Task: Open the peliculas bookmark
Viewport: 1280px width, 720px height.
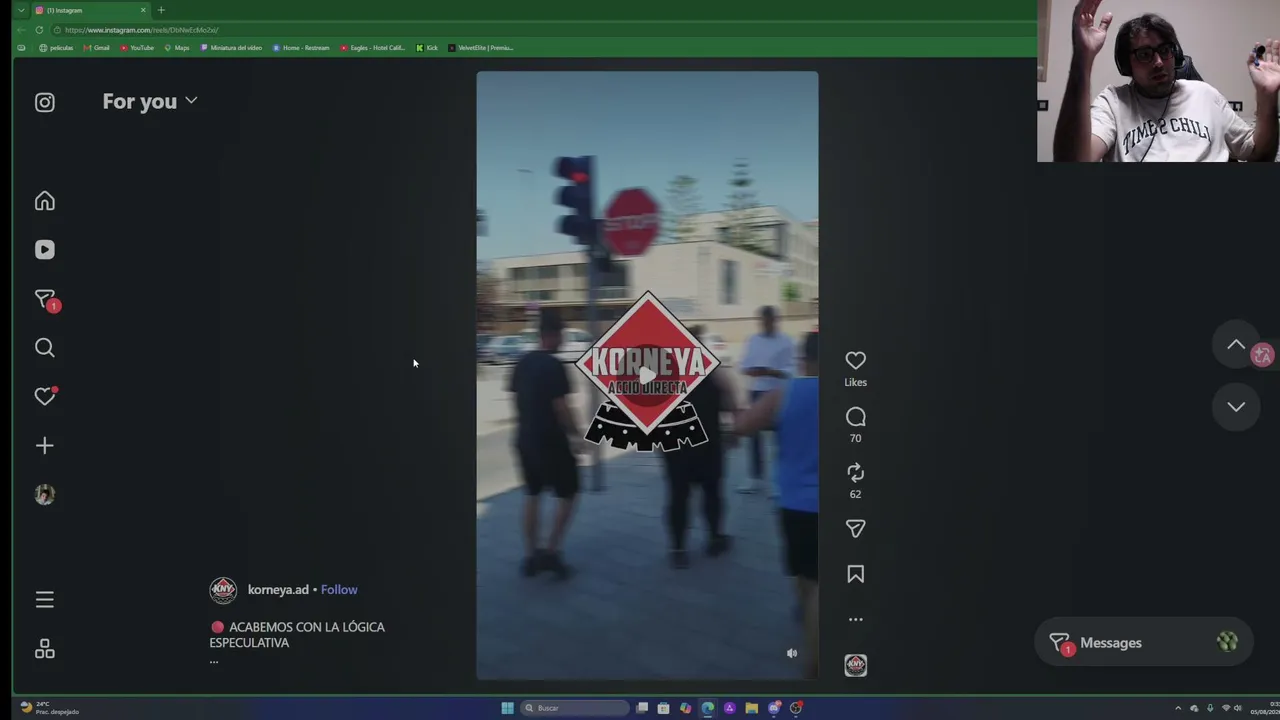Action: (x=56, y=48)
